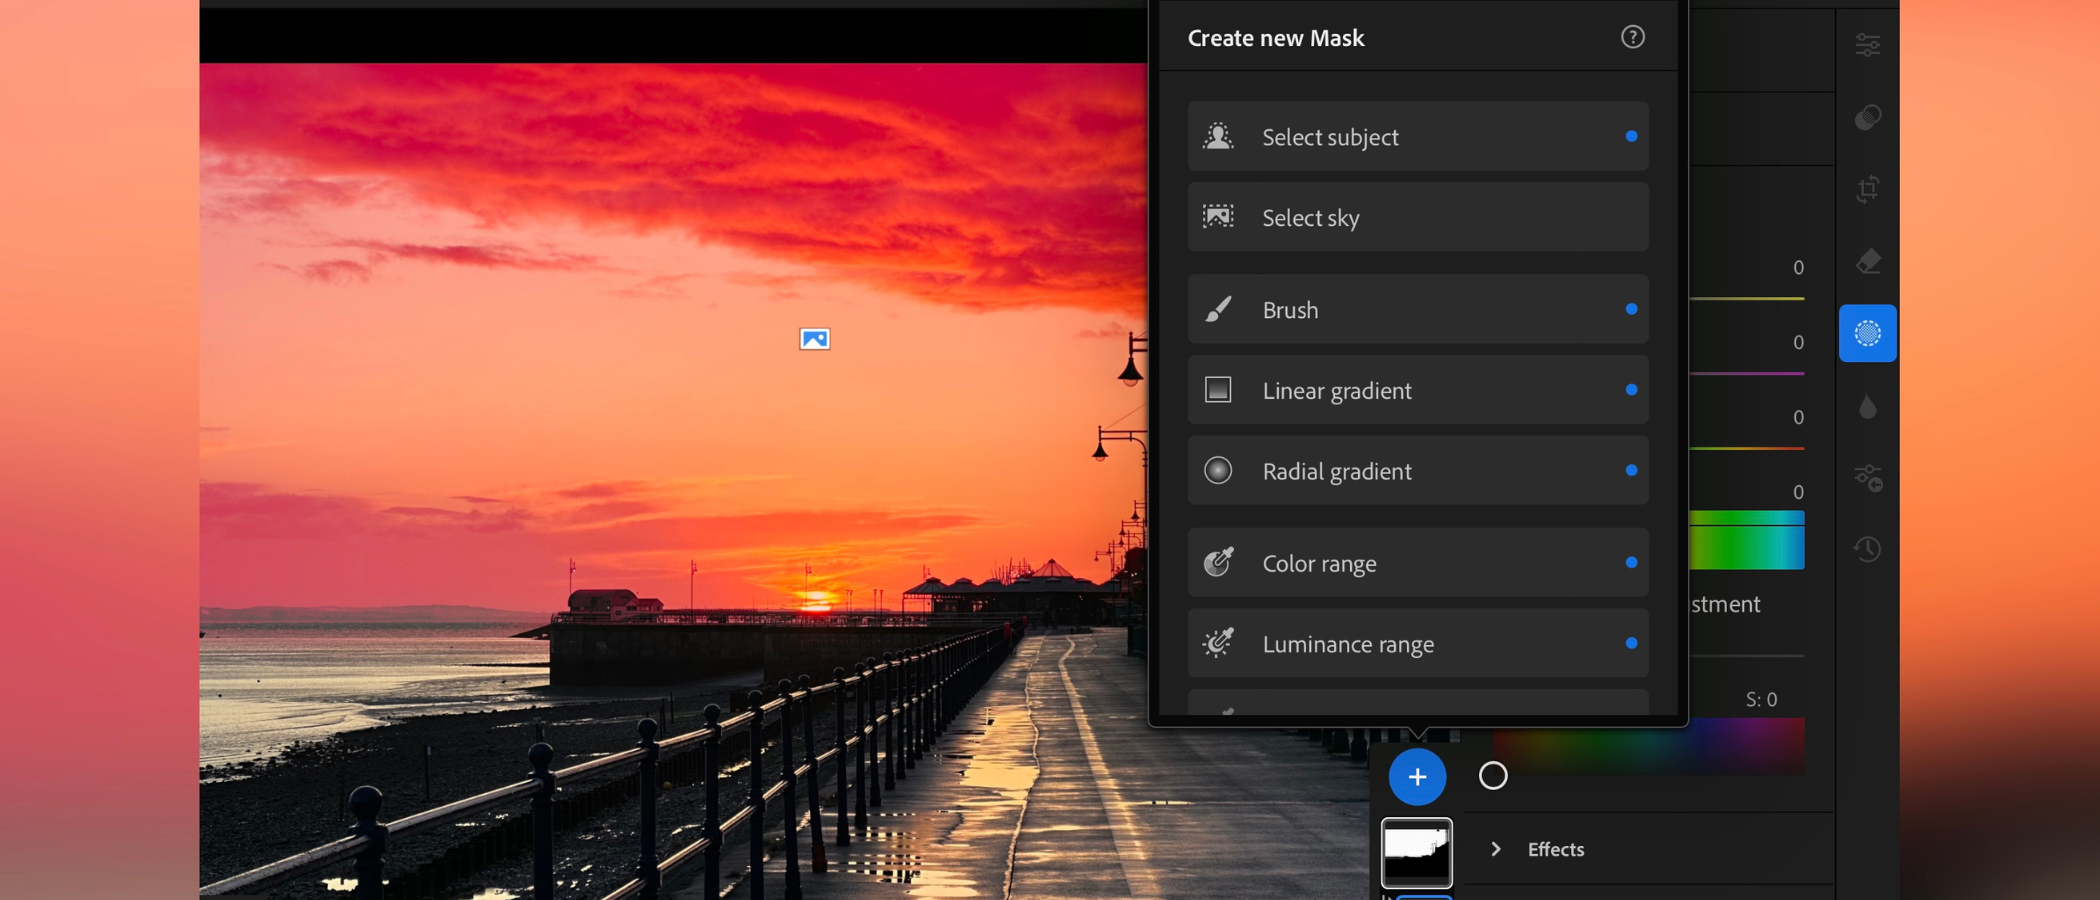
Task: Click the circle icon next to add button
Action: tap(1493, 776)
